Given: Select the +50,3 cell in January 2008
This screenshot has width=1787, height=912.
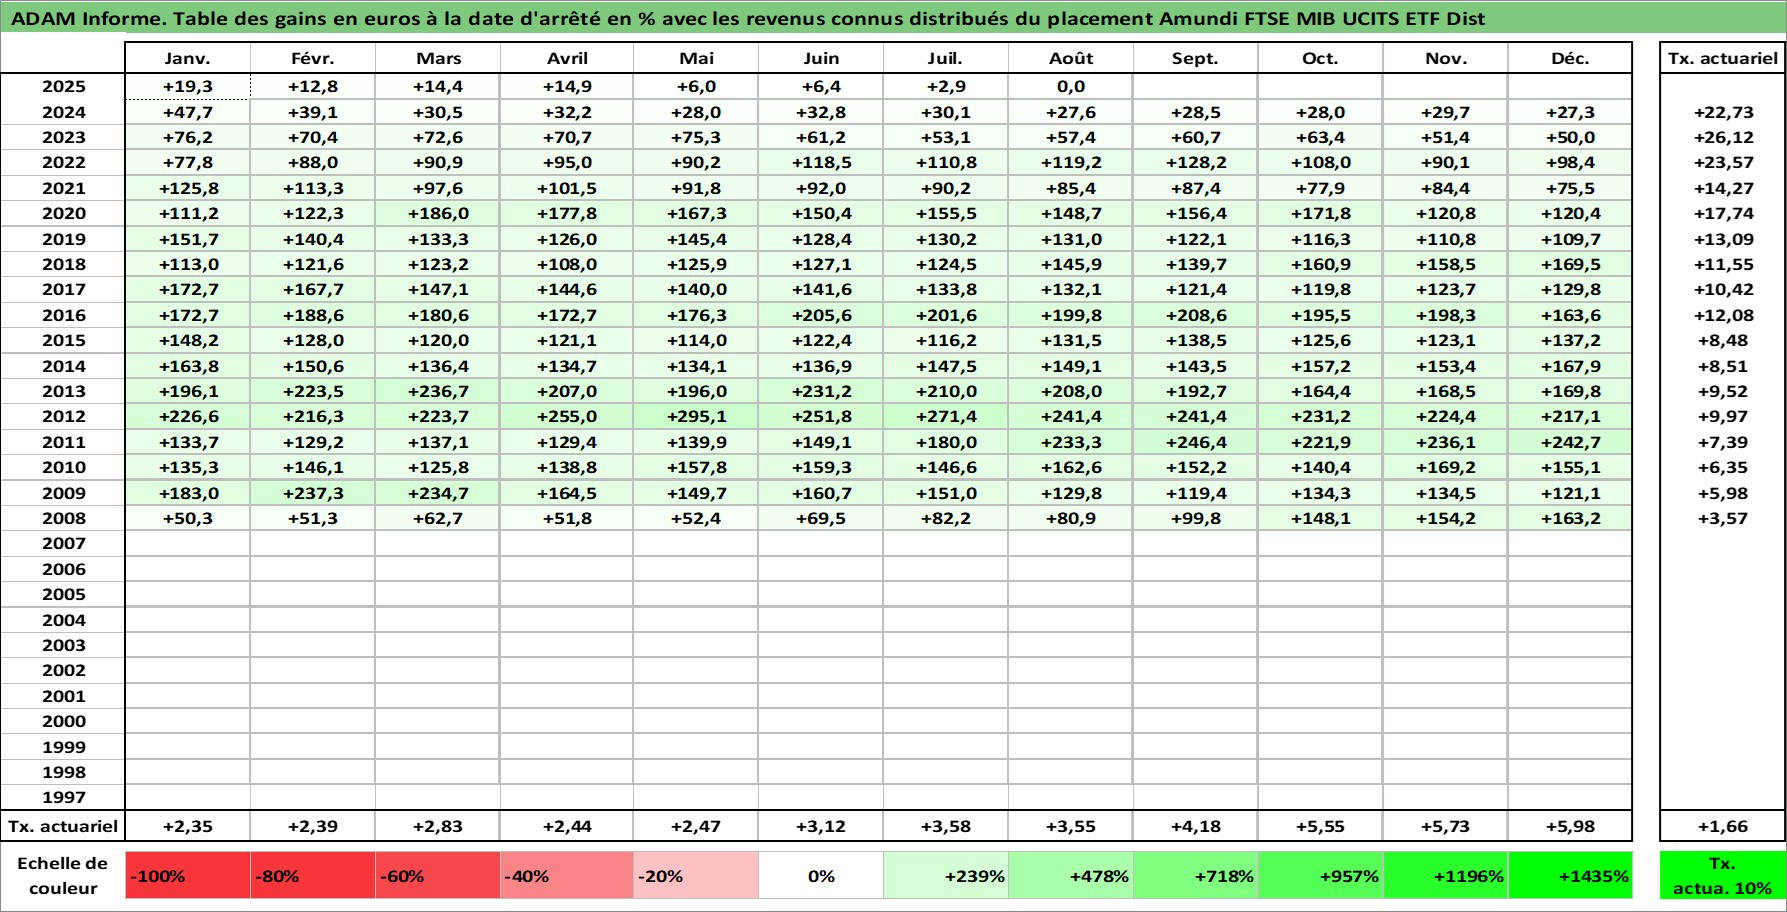Looking at the screenshot, I should 187,518.
